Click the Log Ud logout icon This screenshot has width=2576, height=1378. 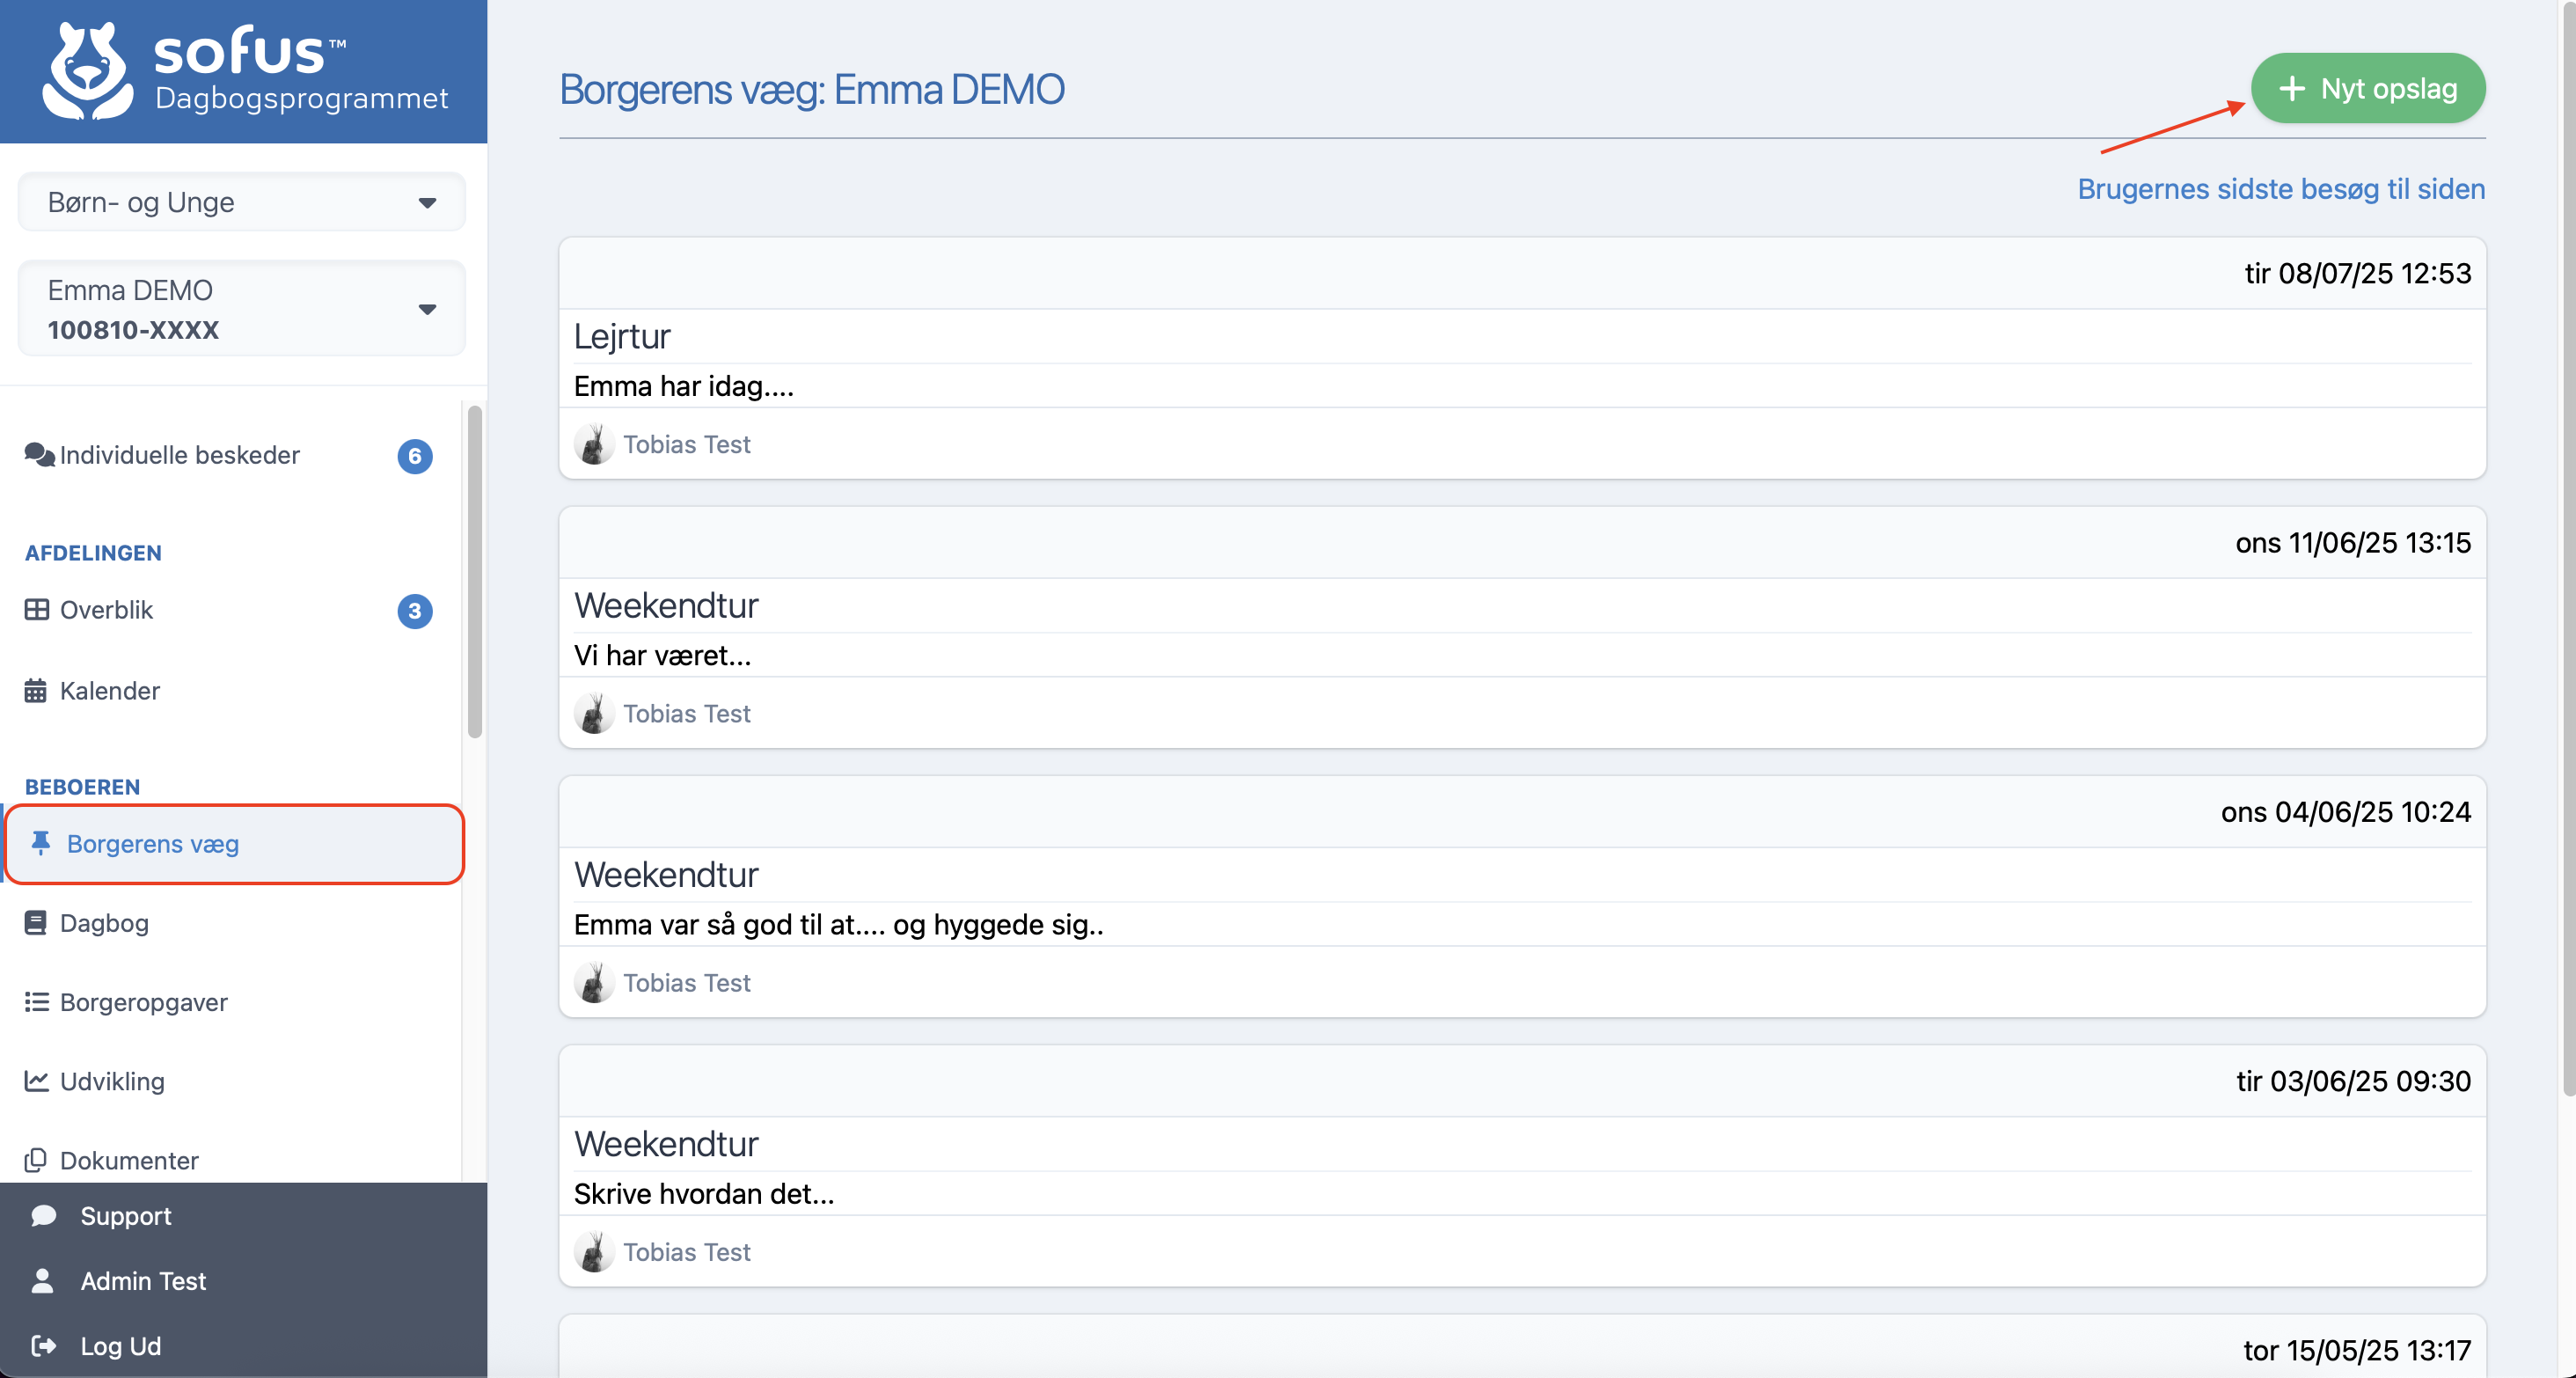42,1345
